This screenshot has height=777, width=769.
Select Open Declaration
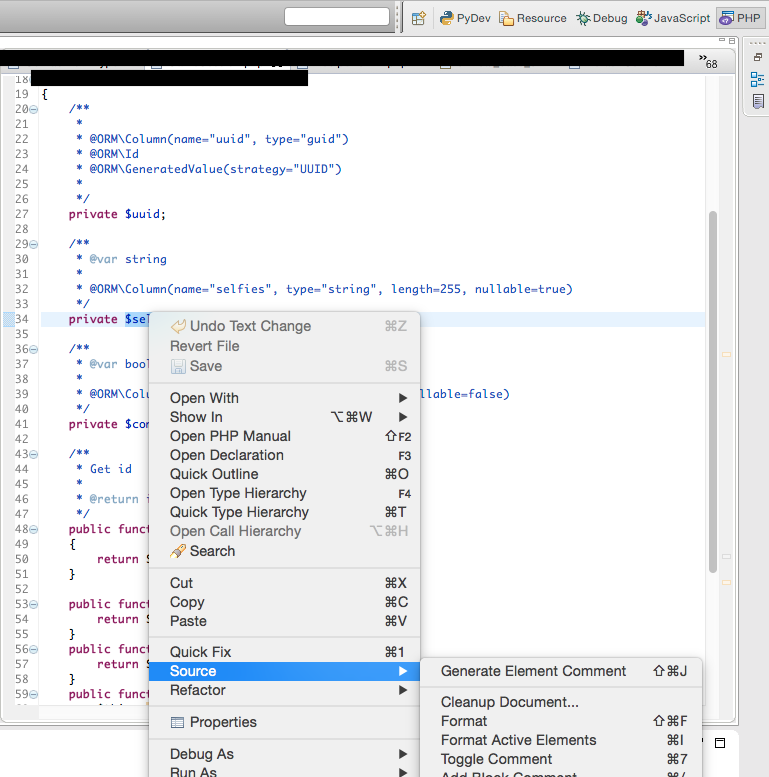(284, 455)
